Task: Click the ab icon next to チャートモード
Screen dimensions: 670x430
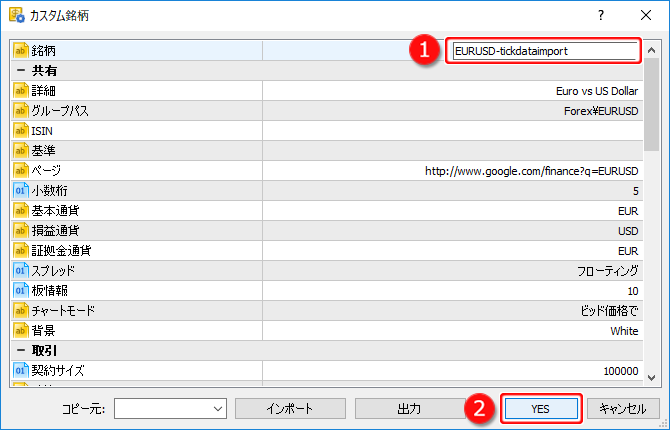Action: click(x=21, y=310)
